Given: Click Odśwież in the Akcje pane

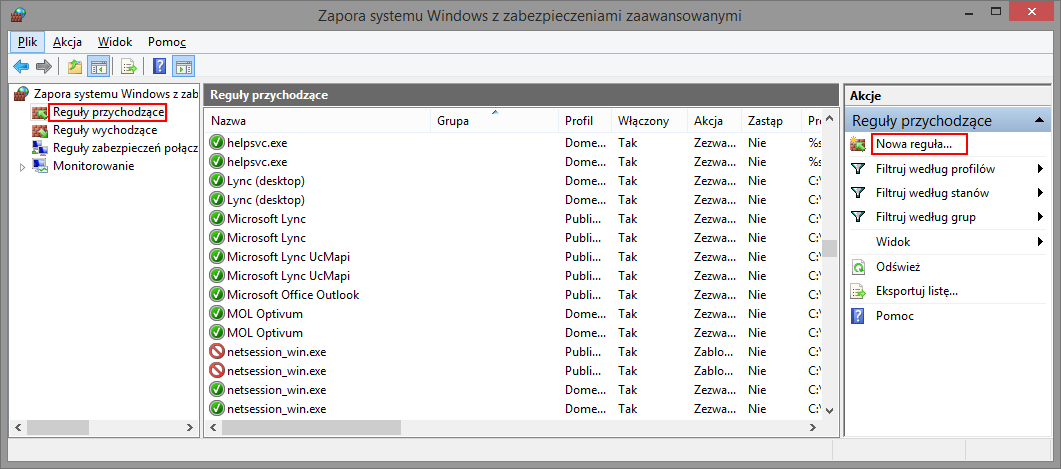Looking at the screenshot, I should point(897,267).
